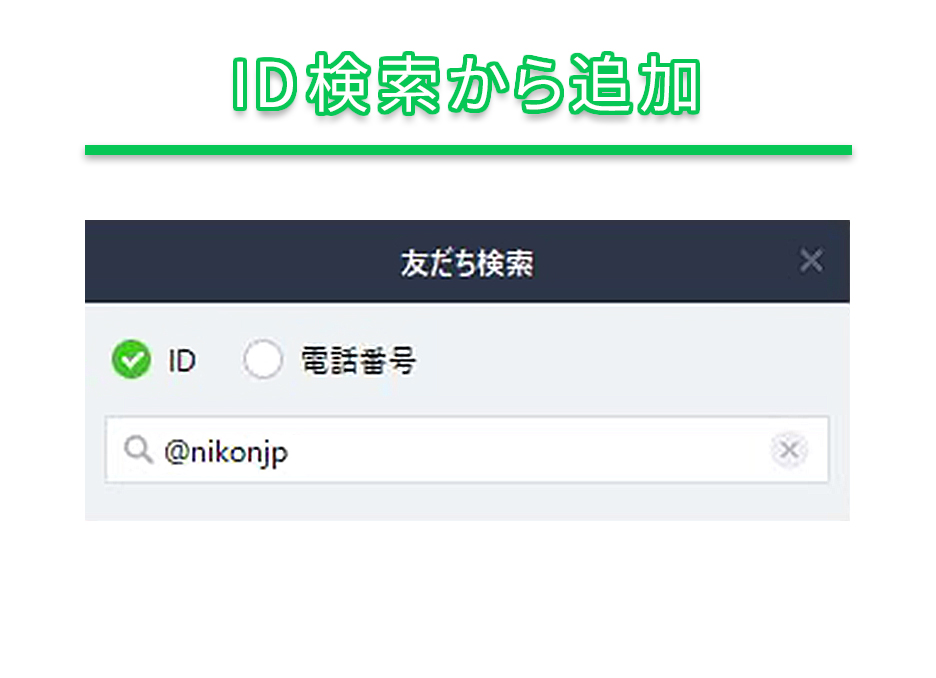The image size is (936, 678).
Task: Clear the search text with the X icon
Action: [x=789, y=449]
